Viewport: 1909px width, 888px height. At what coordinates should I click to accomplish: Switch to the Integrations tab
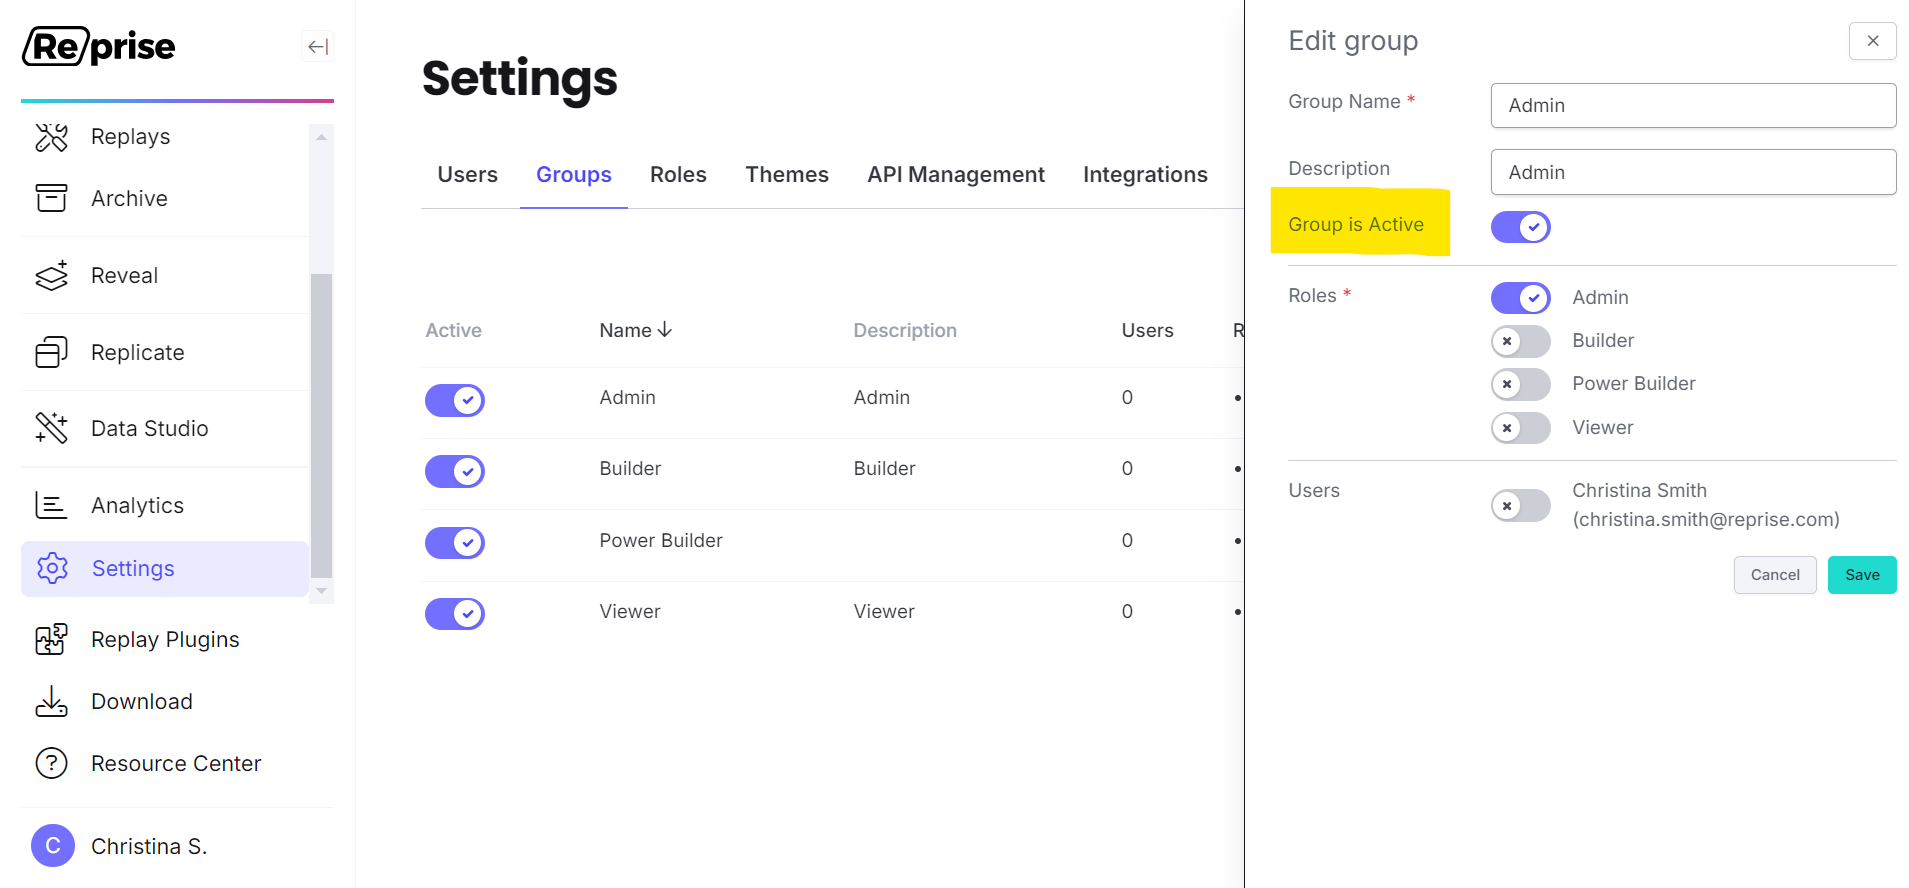coord(1145,175)
